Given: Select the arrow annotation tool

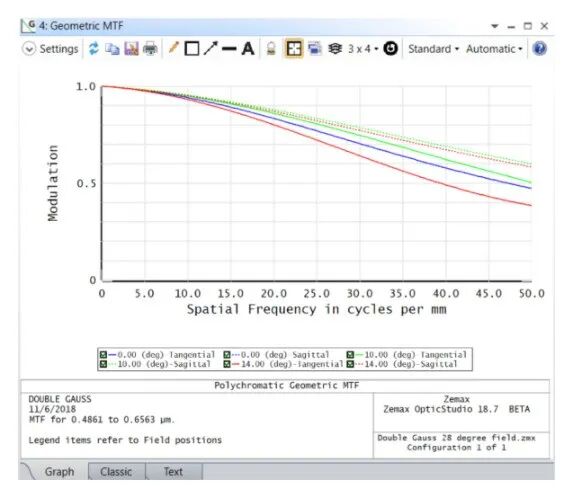Looking at the screenshot, I should pyautogui.click(x=210, y=48).
